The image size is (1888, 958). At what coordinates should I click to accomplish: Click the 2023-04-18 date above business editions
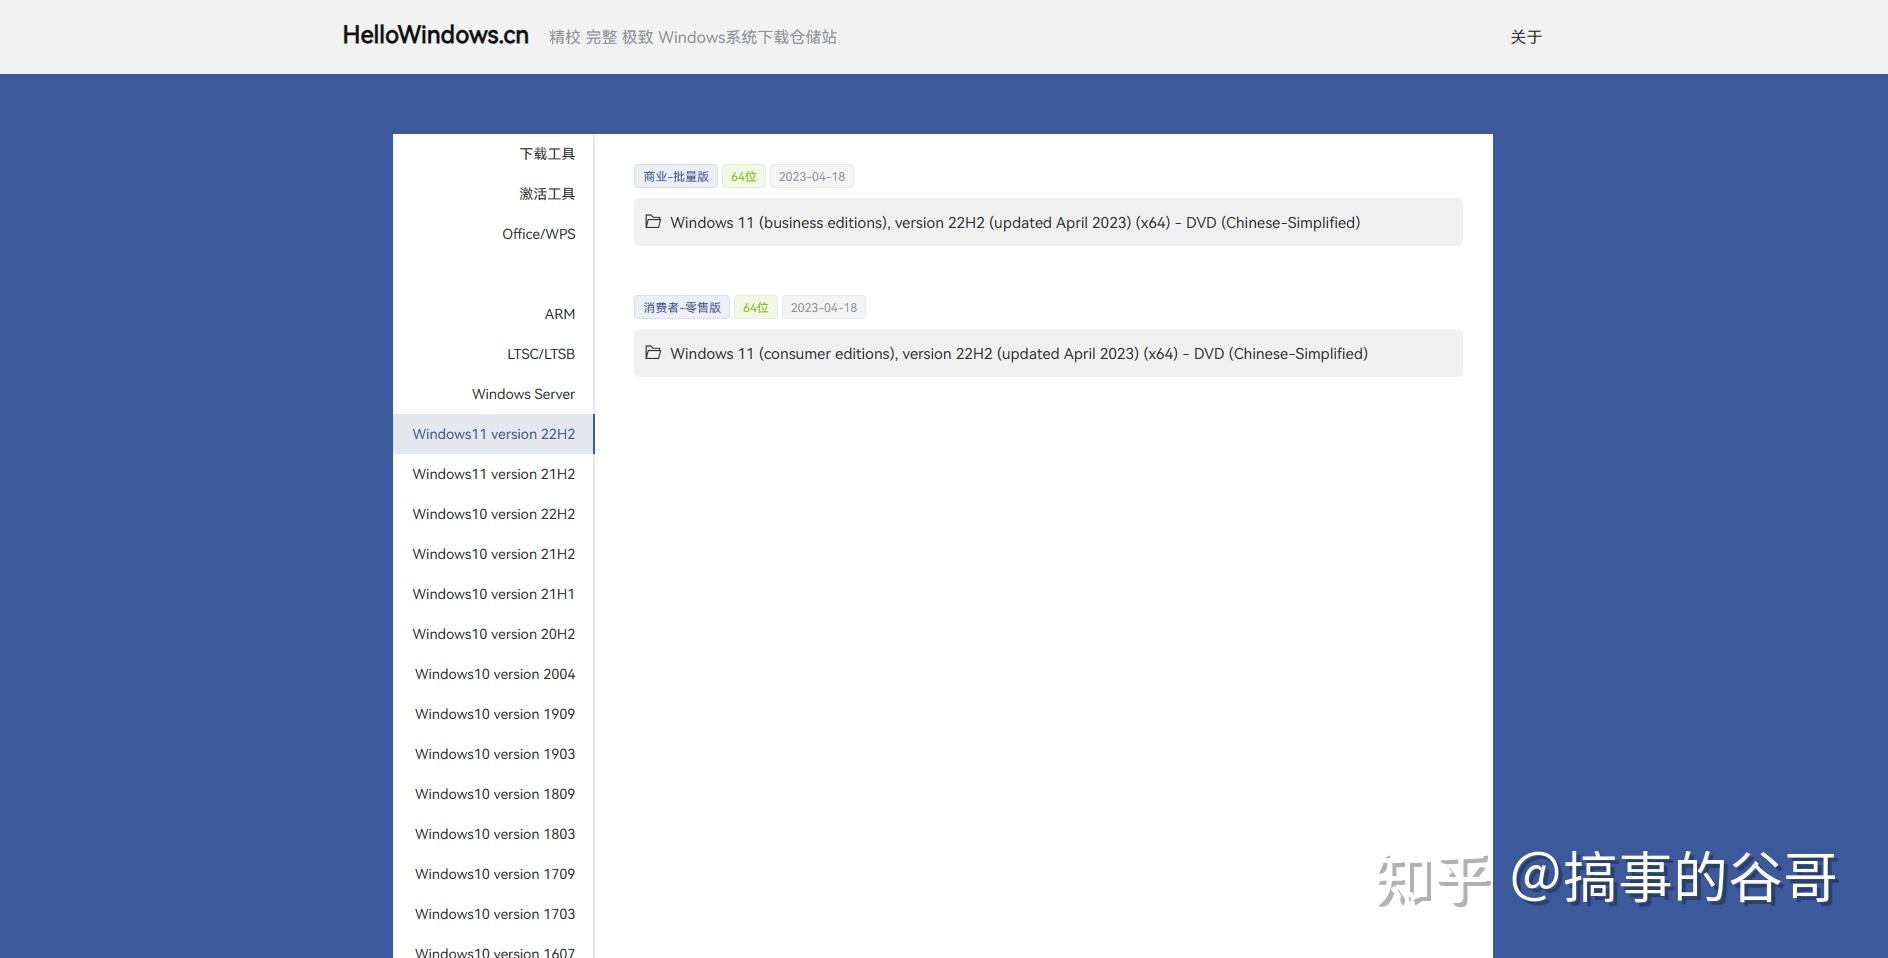click(812, 177)
